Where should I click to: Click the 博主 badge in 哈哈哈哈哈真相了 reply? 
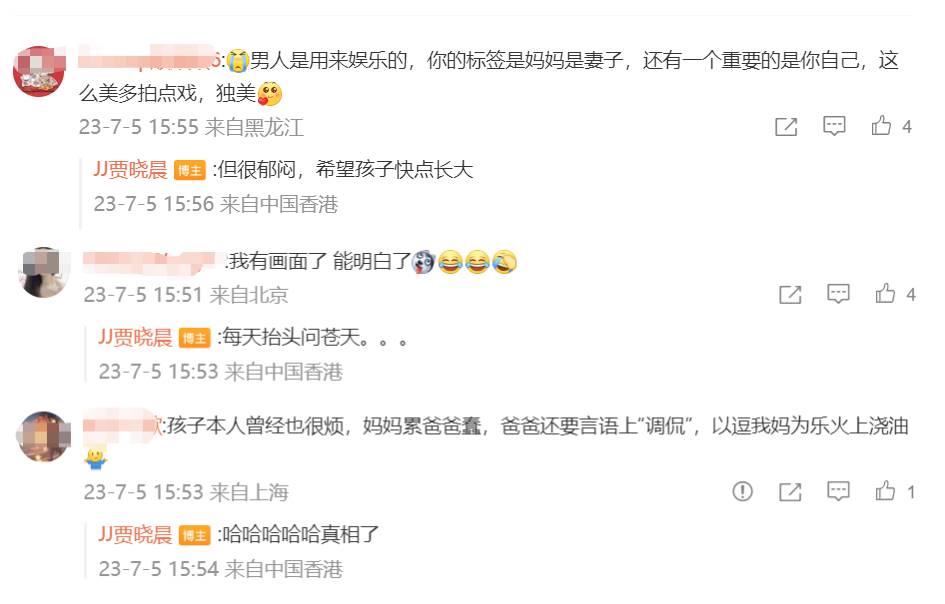[195, 535]
